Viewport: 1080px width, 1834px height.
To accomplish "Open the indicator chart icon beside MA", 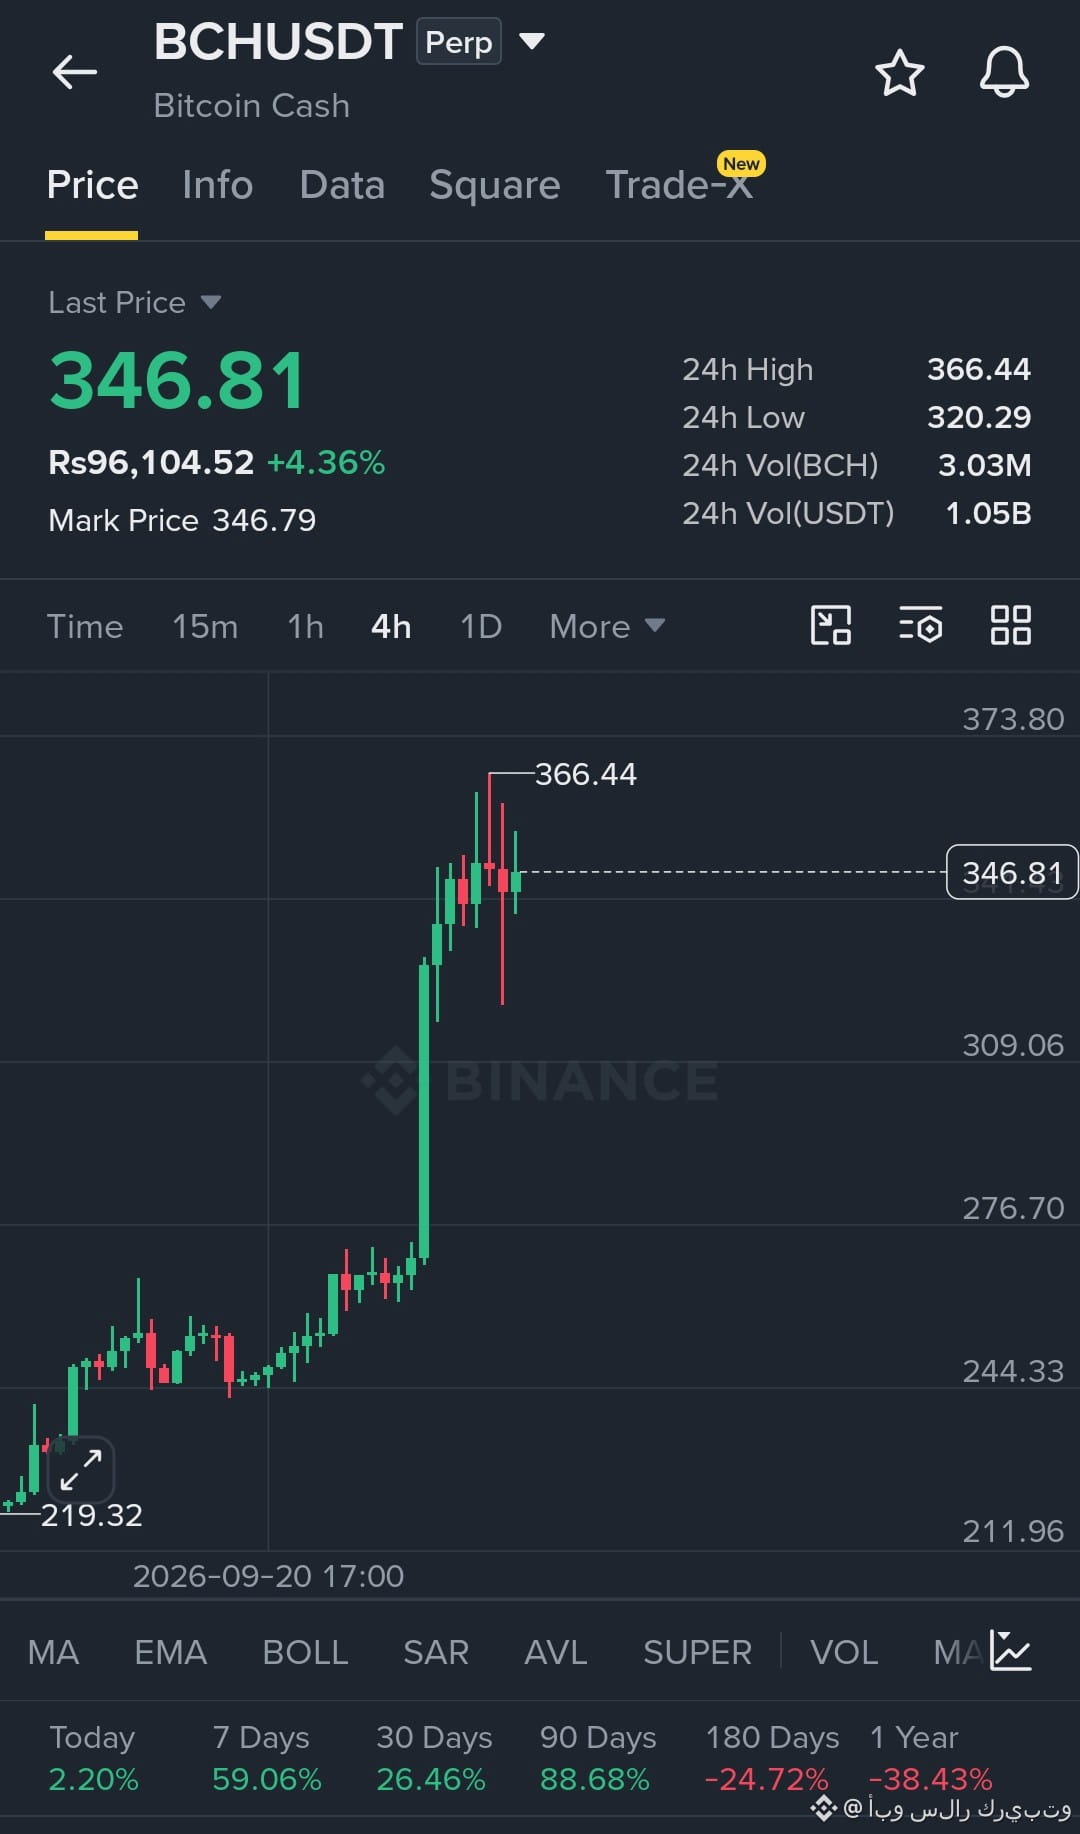I will (1011, 1651).
